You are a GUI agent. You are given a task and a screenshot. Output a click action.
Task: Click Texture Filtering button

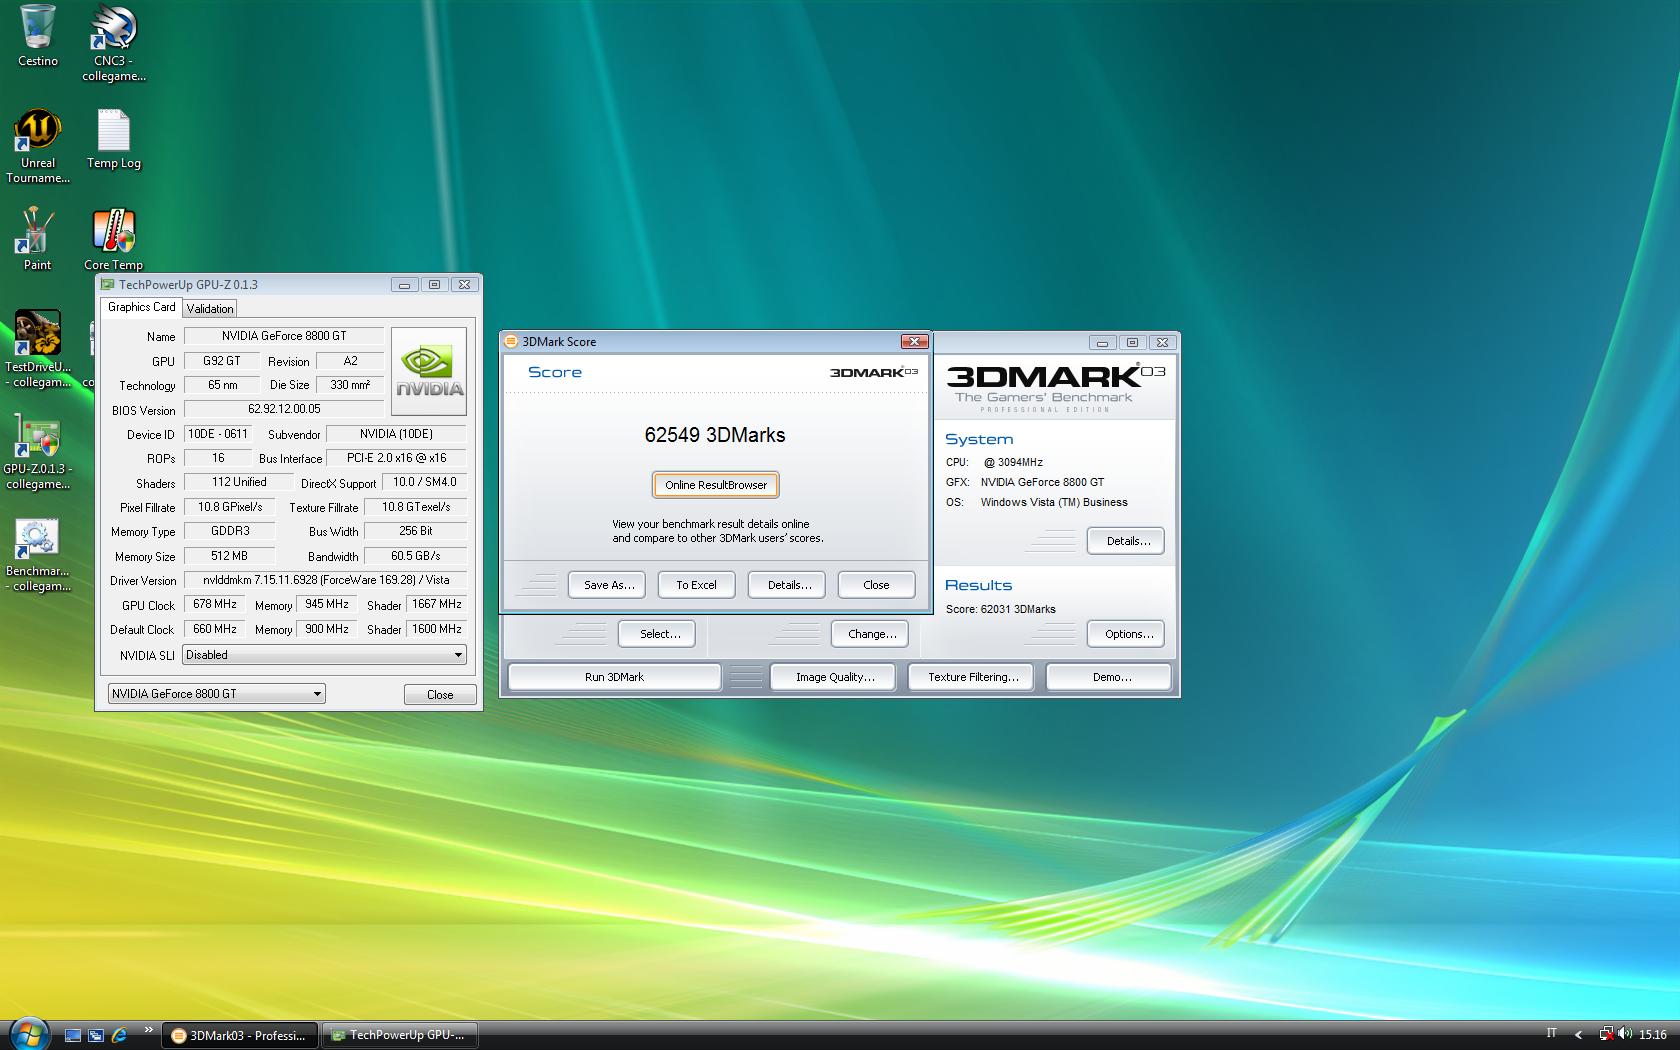(x=973, y=677)
